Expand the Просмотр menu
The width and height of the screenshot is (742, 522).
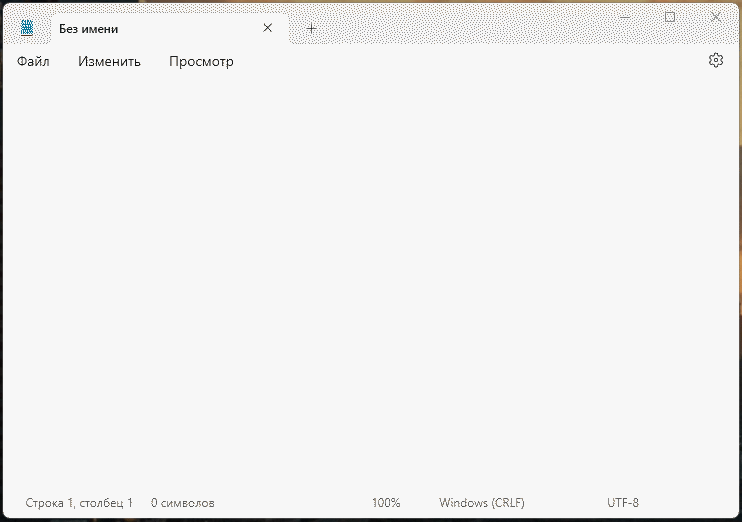coord(201,61)
